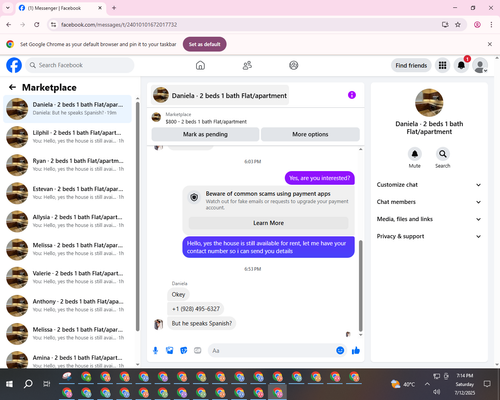Image resolution: width=500 pixels, height=400 pixels.
Task: Click More options button
Action: tap(310, 134)
